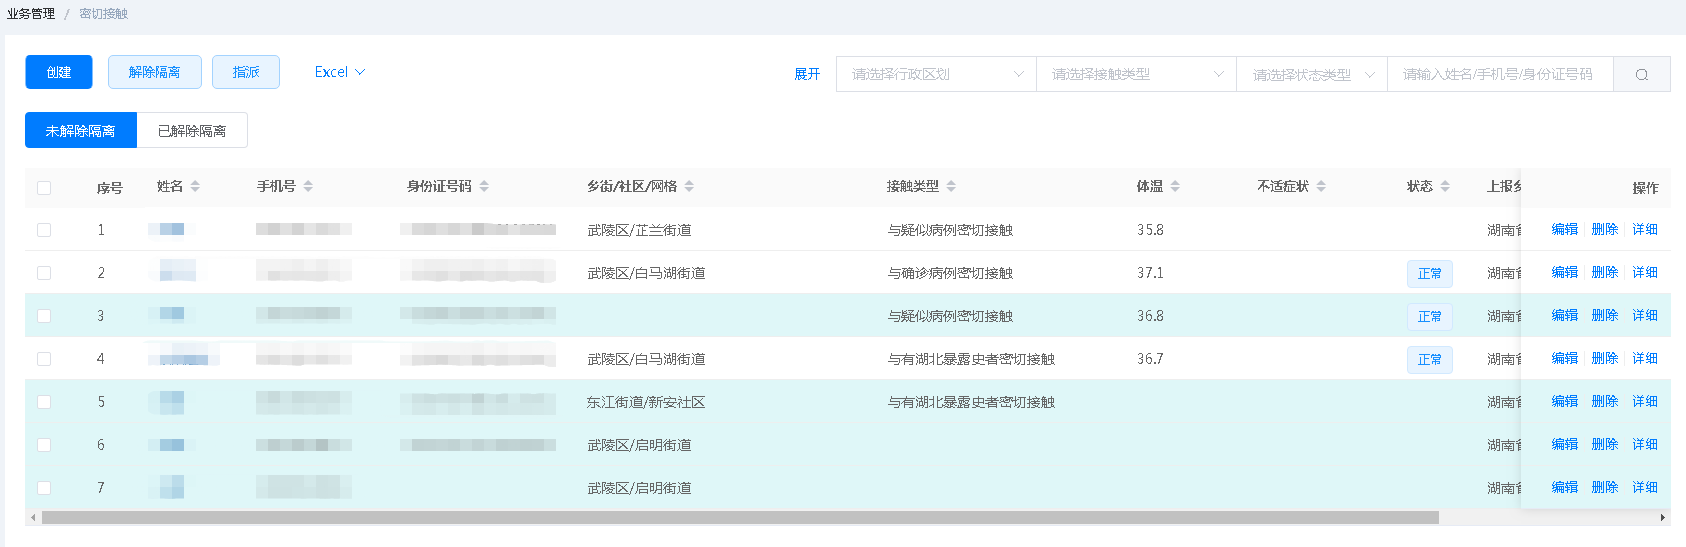Open 详细 for row 3
Image resolution: width=1686 pixels, height=547 pixels.
tap(1645, 315)
